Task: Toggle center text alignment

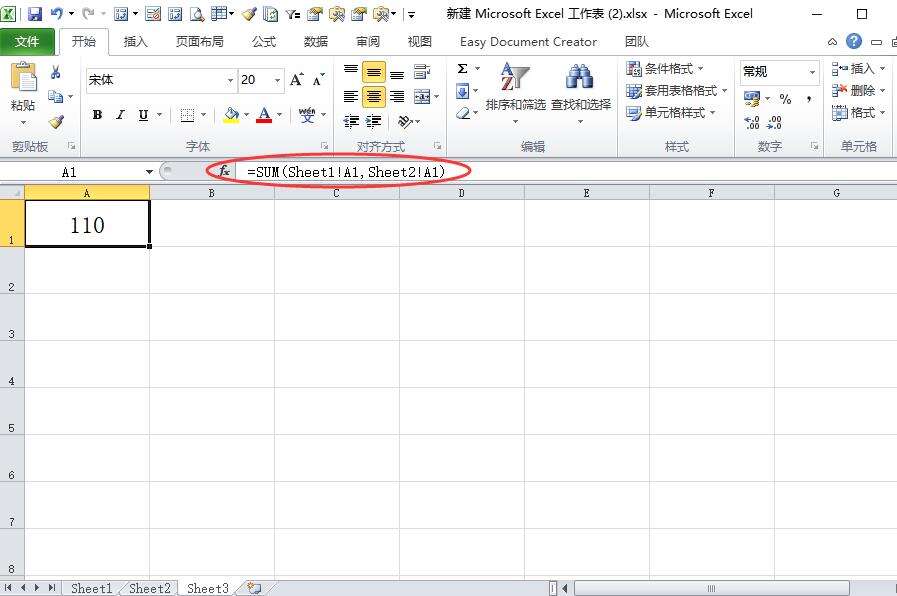Action: pyautogui.click(x=374, y=97)
